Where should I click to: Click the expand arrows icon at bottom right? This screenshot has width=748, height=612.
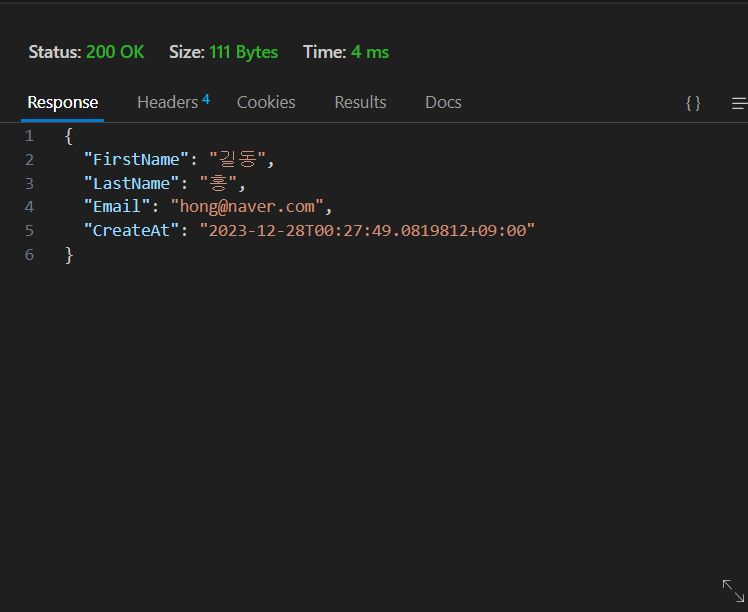pyautogui.click(x=733, y=591)
